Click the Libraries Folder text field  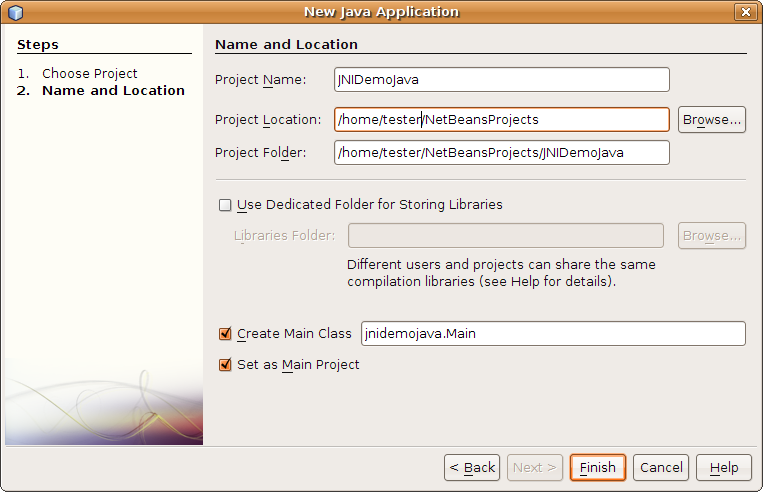pos(505,236)
